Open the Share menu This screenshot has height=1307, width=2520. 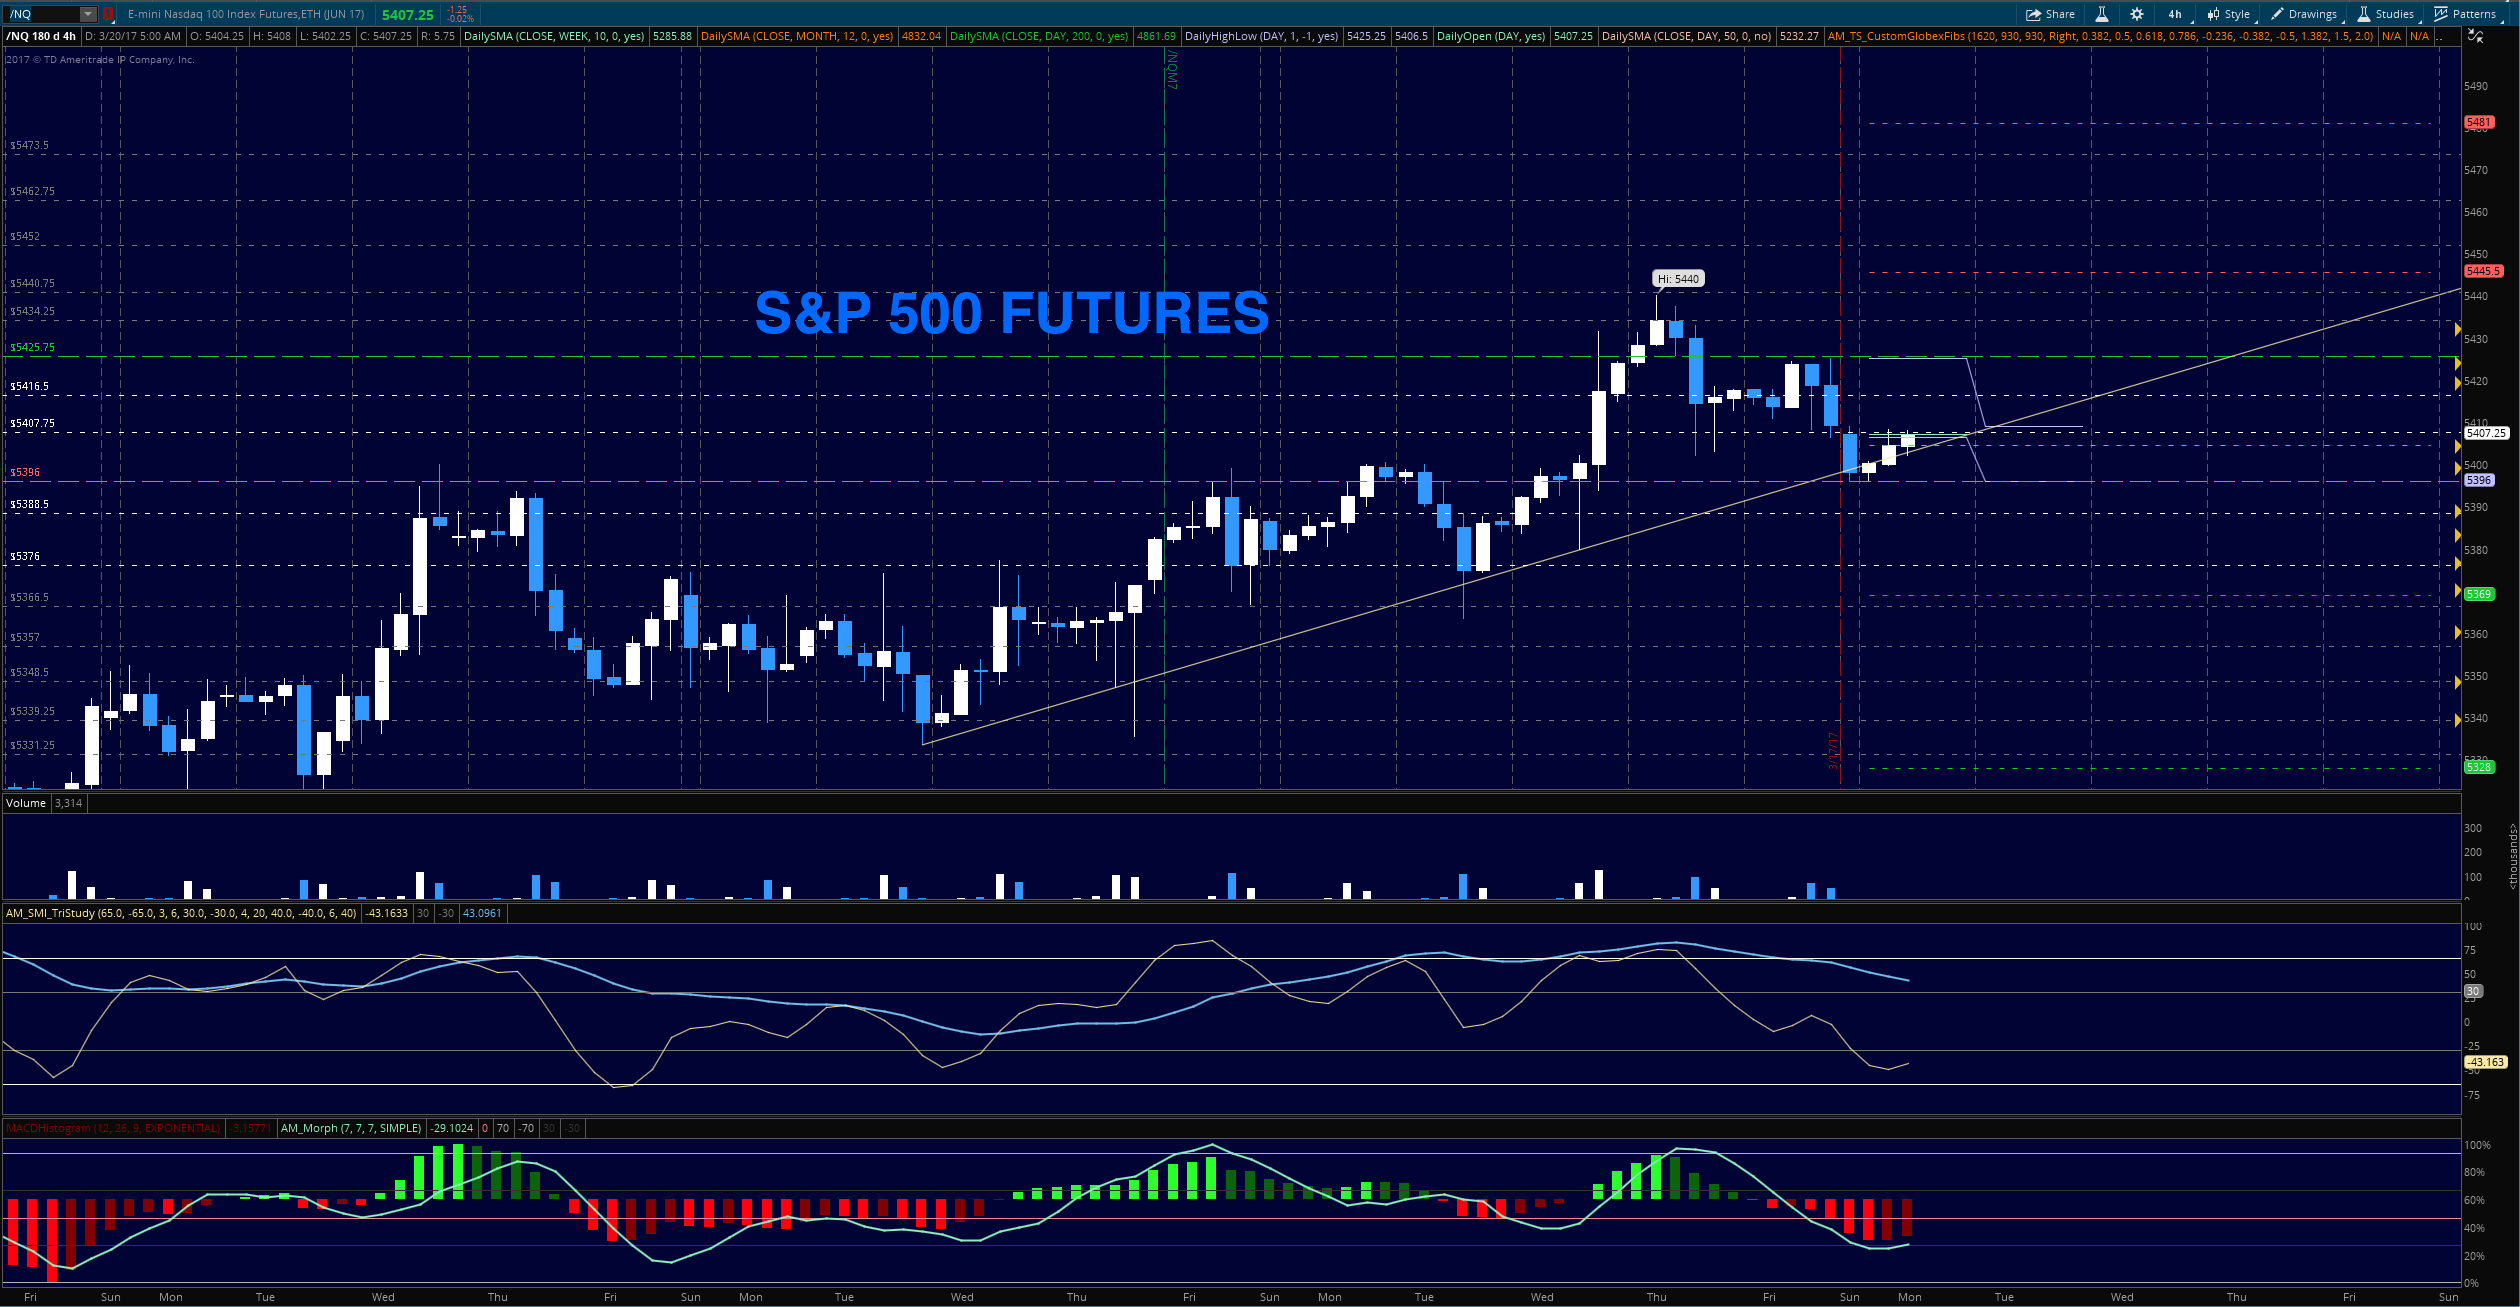(2050, 14)
